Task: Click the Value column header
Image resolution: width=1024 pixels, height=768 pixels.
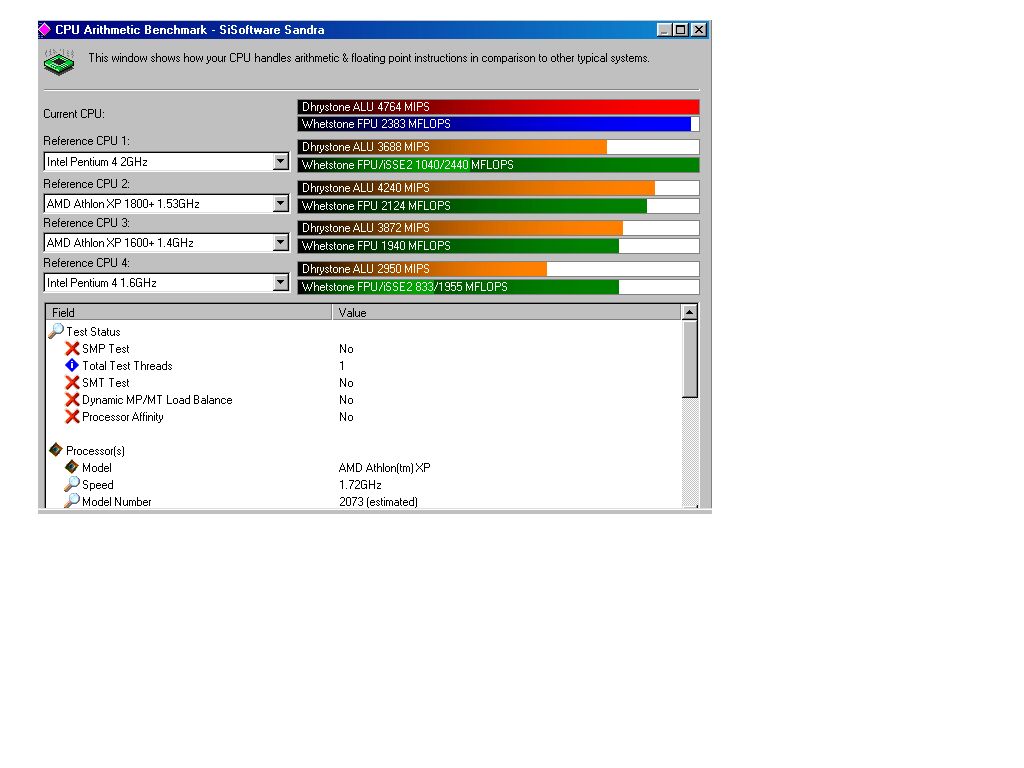Action: (x=506, y=312)
